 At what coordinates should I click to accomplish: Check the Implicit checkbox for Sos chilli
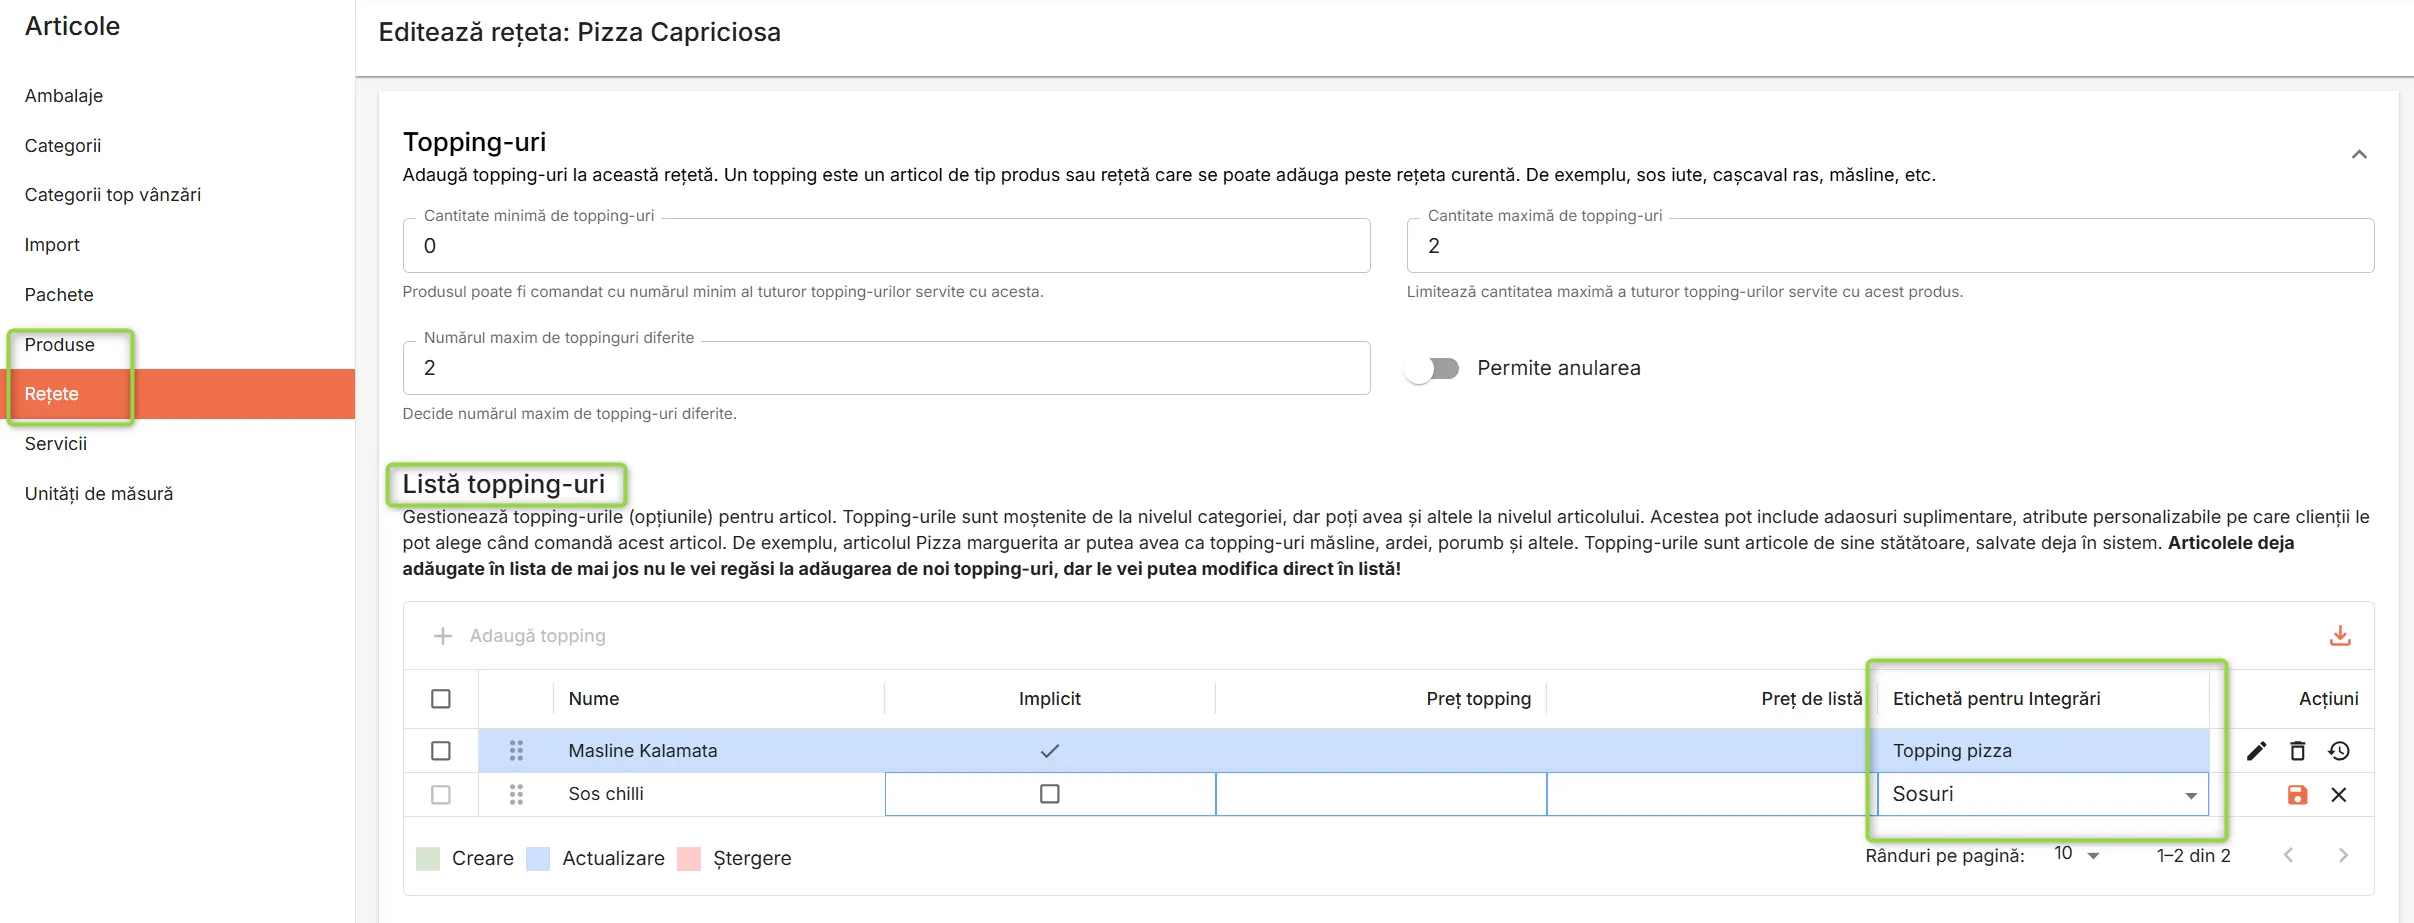[x=1050, y=794]
